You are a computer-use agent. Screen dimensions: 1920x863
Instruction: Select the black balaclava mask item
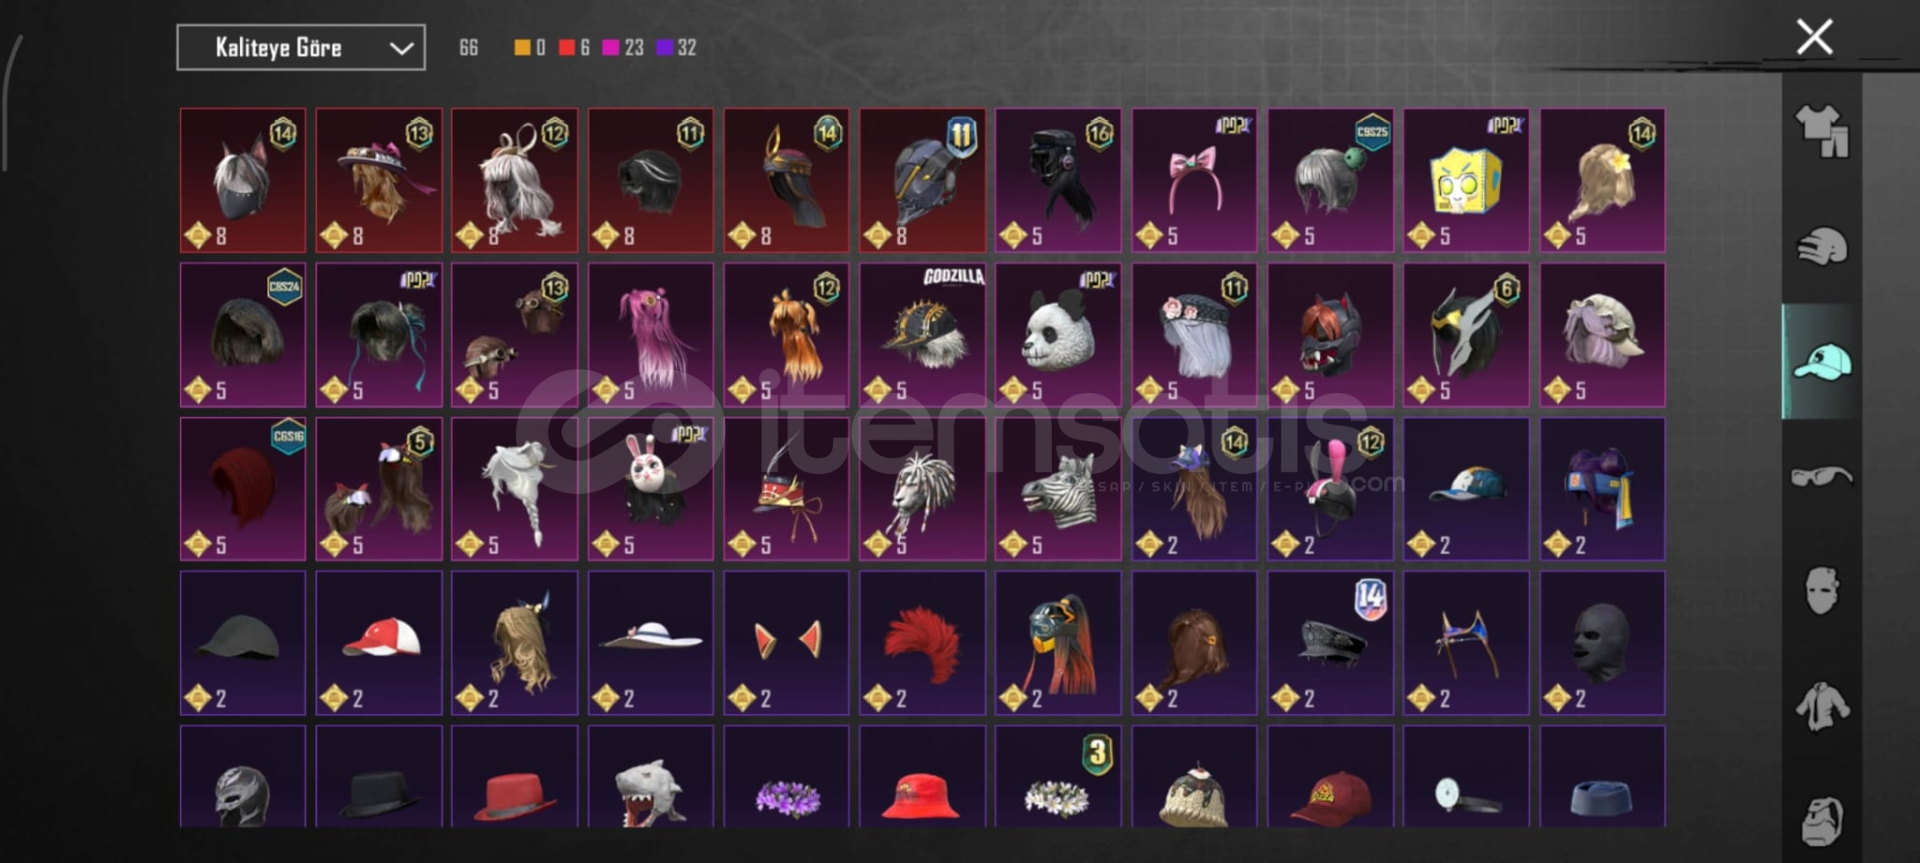1602,643
